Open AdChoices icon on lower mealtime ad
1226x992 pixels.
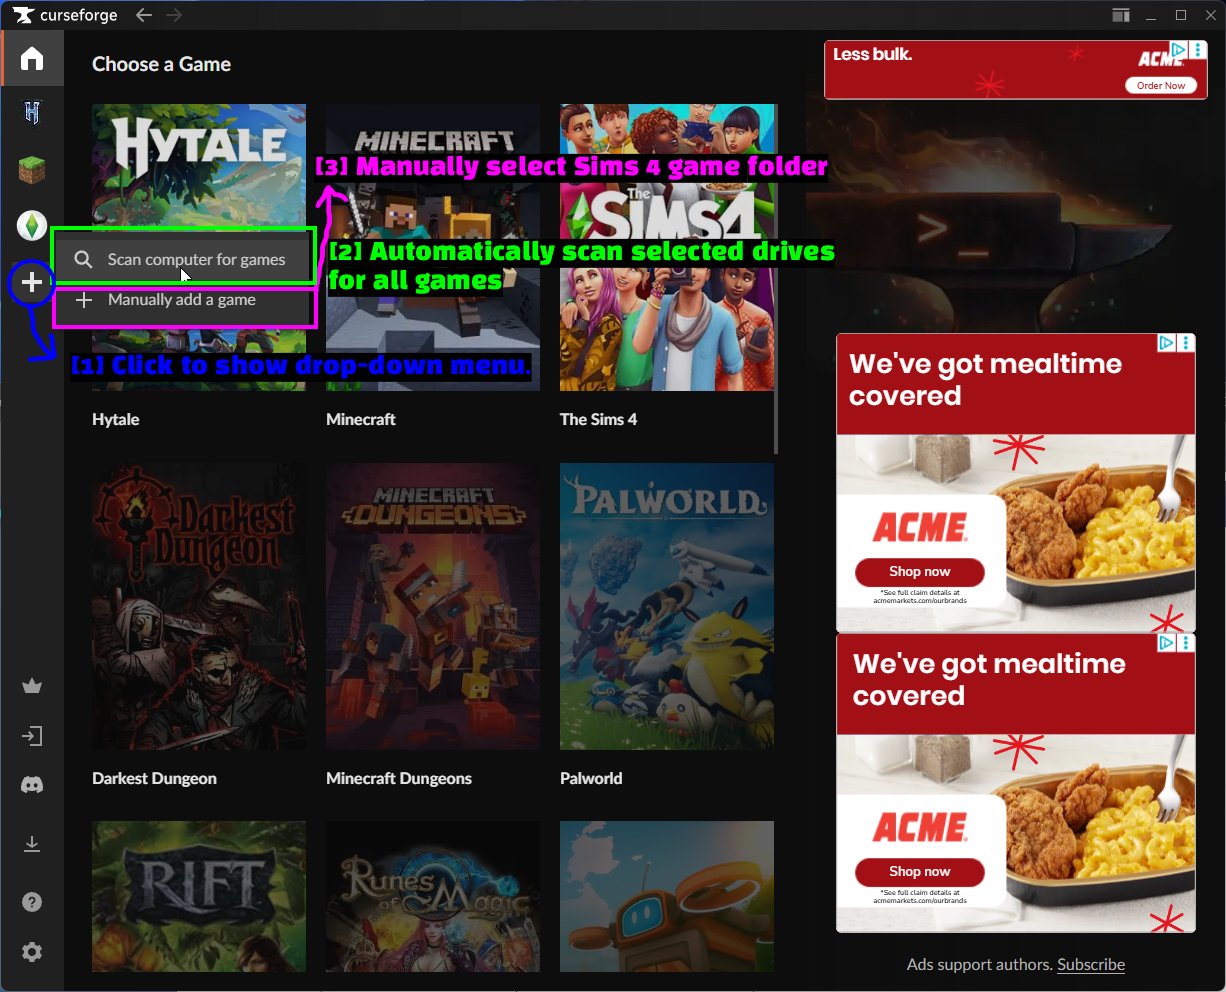[1166, 643]
